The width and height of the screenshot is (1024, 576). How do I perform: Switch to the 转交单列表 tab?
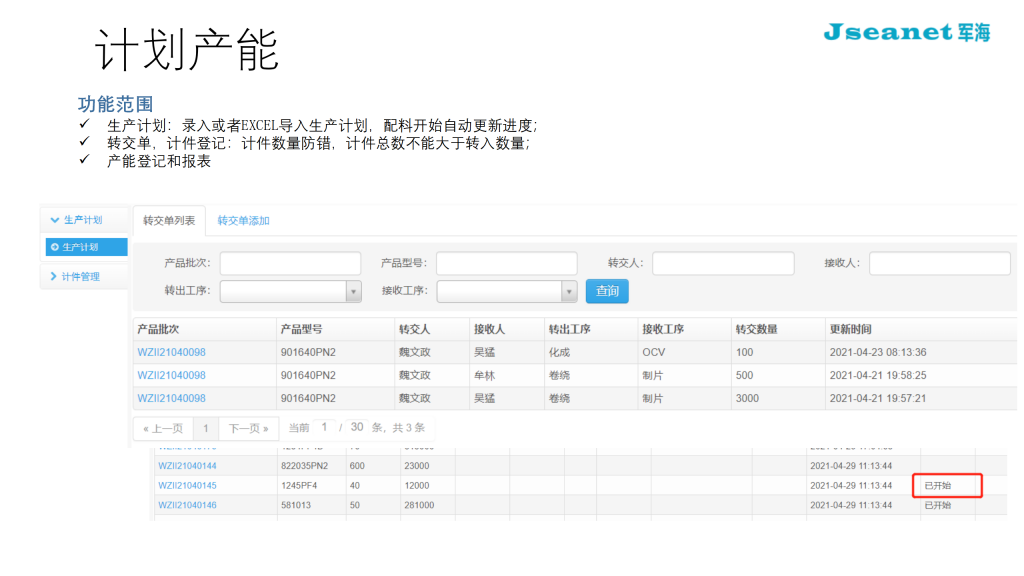tap(169, 220)
